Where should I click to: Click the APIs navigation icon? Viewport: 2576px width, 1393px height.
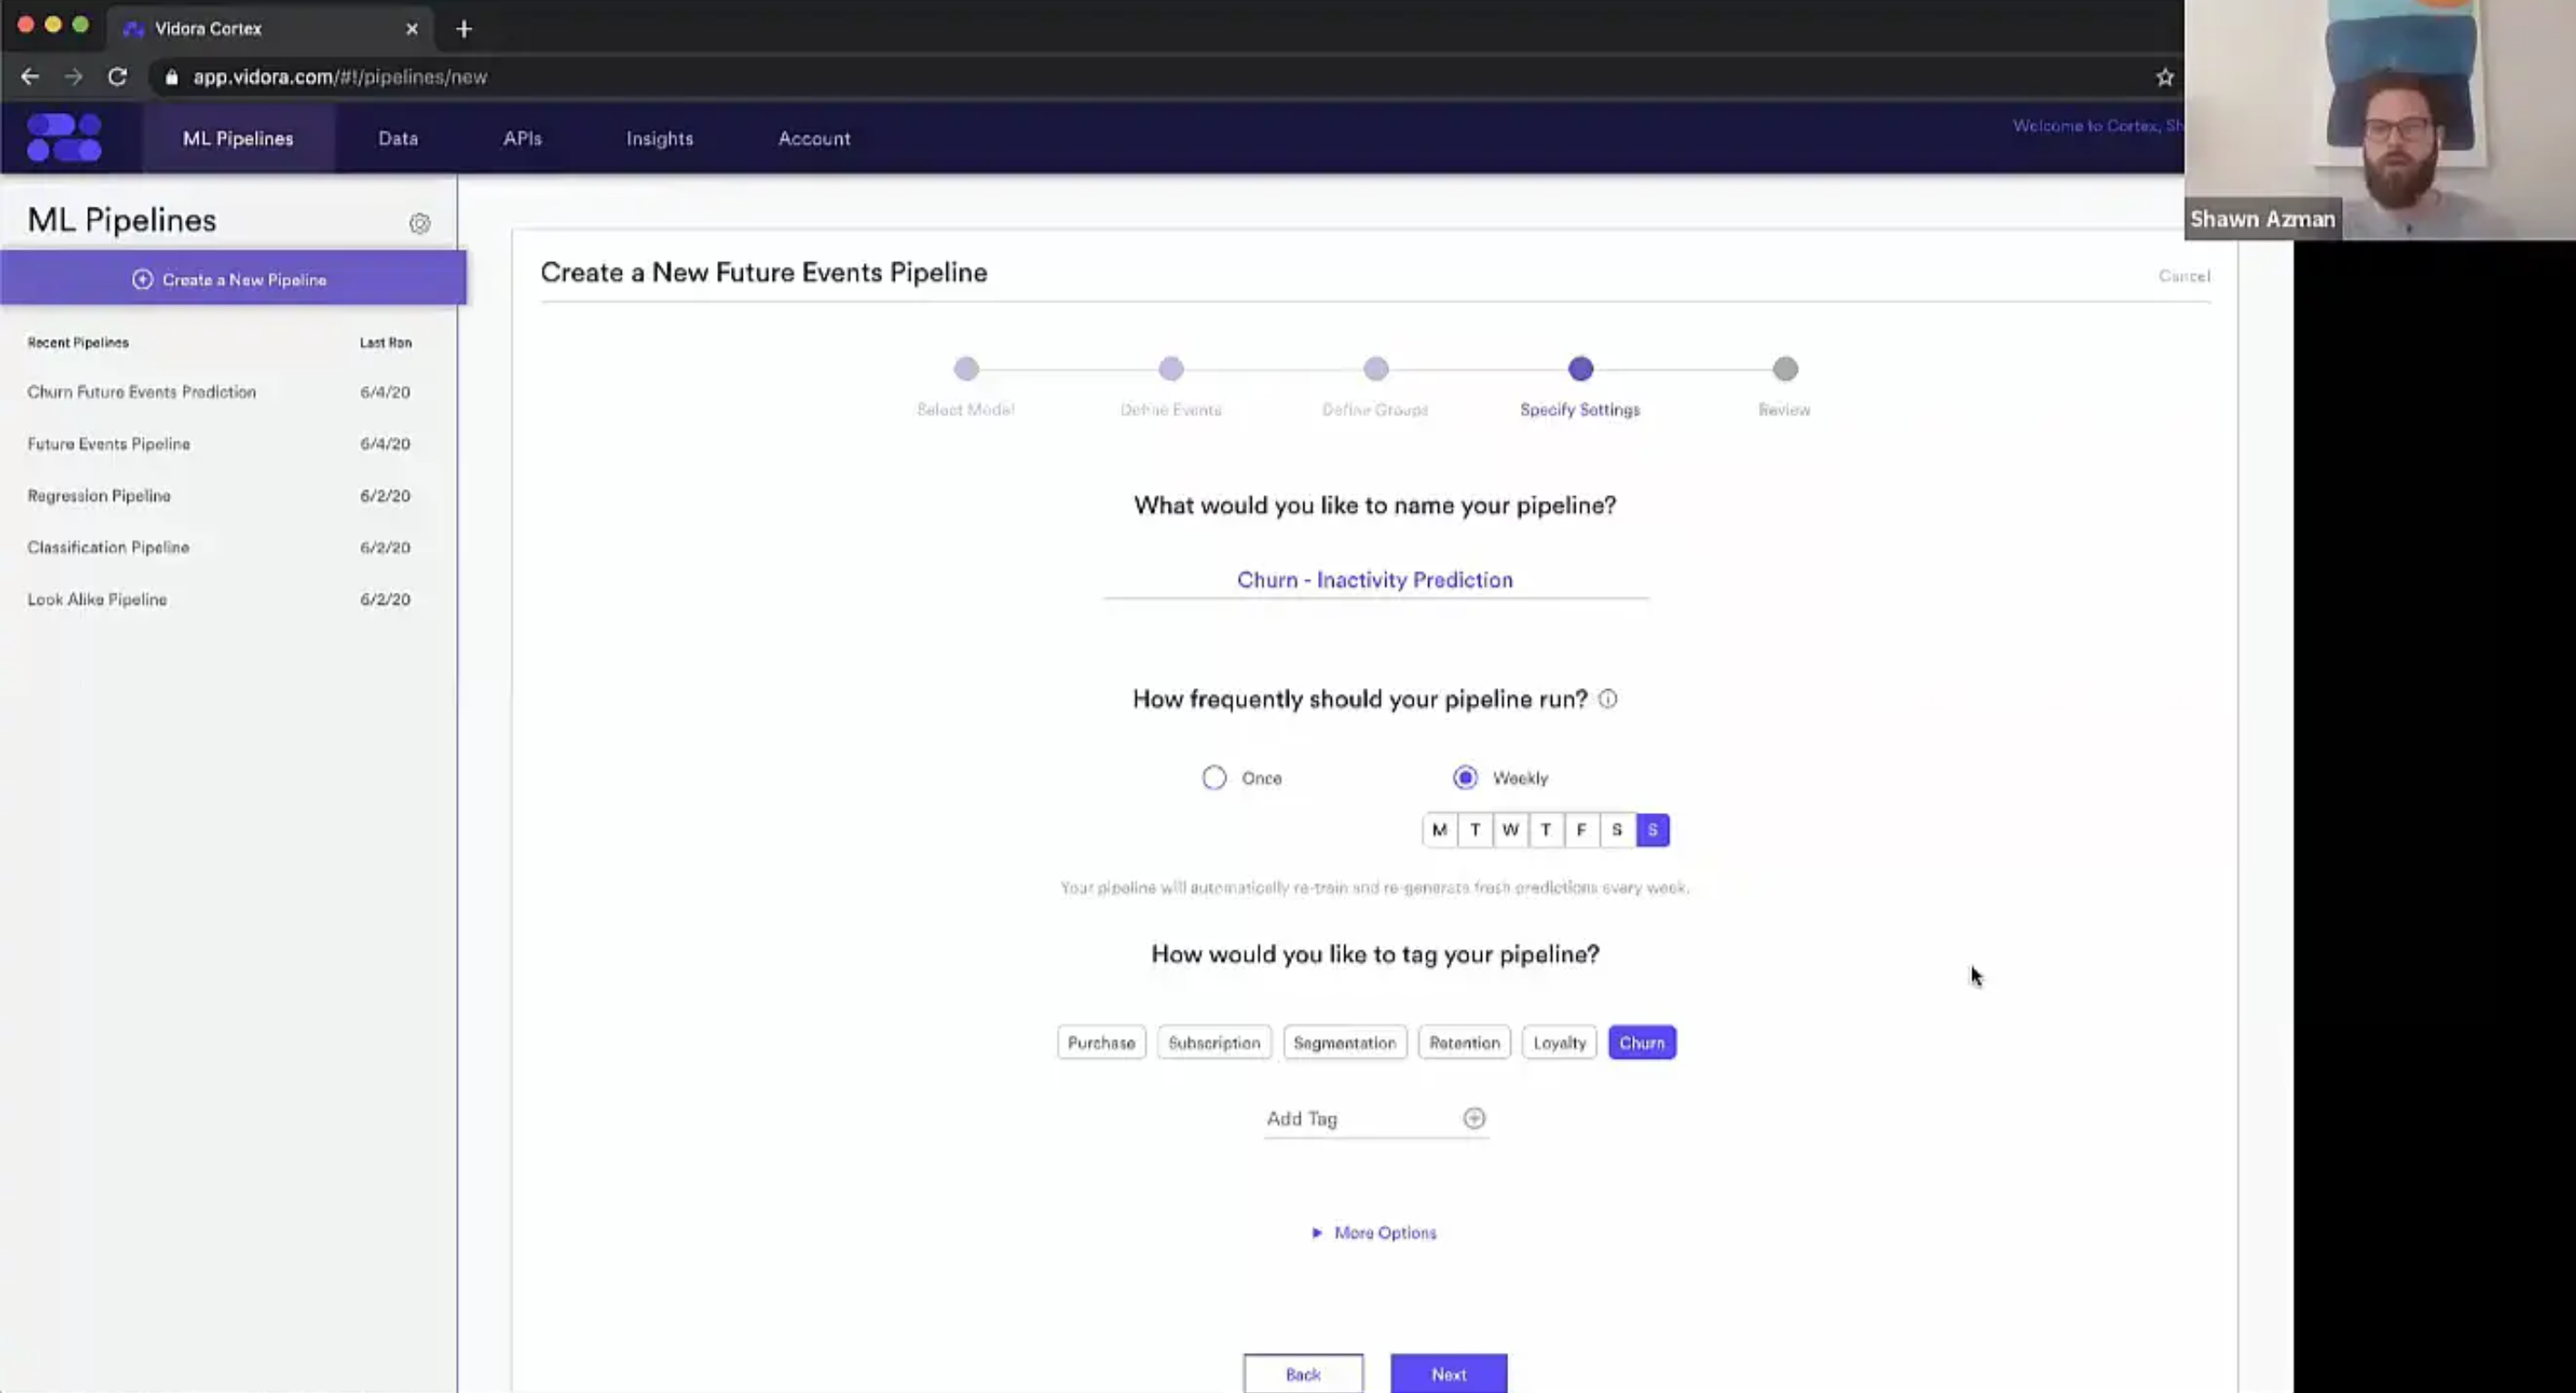[x=523, y=139]
